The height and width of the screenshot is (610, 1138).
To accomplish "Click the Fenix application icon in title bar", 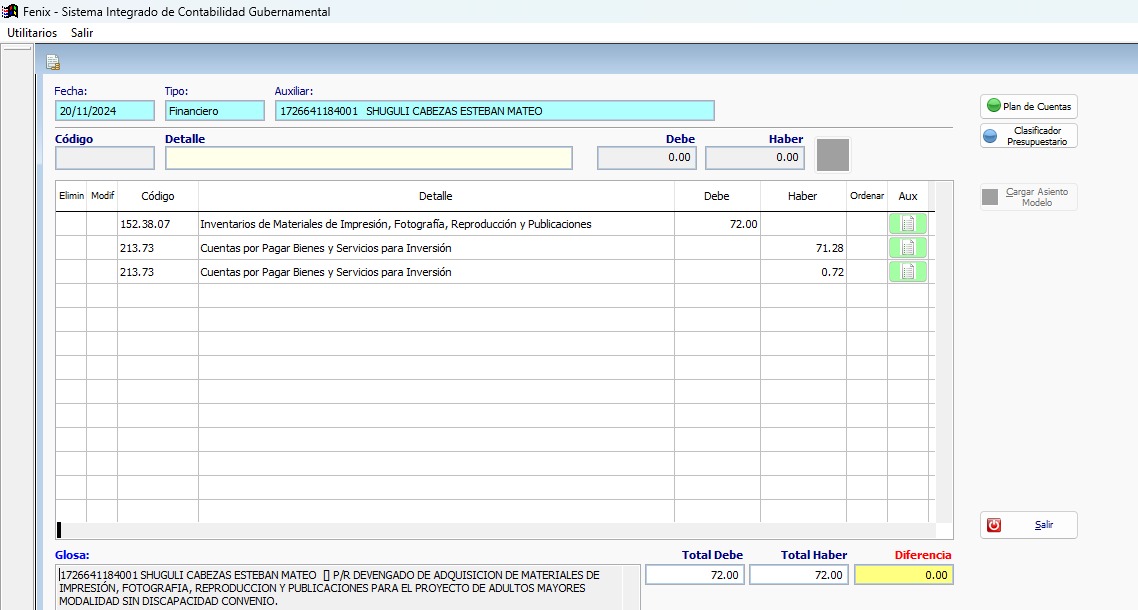I will [11, 12].
